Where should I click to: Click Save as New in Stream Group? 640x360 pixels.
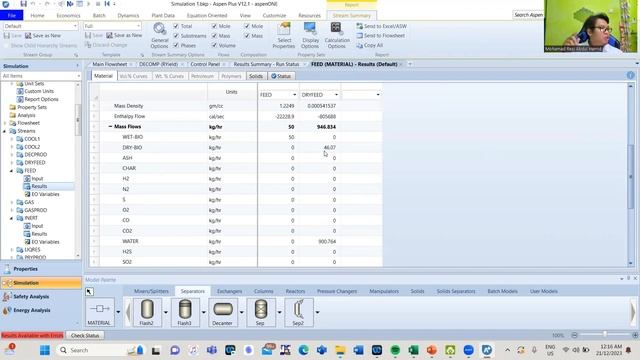click(43, 36)
